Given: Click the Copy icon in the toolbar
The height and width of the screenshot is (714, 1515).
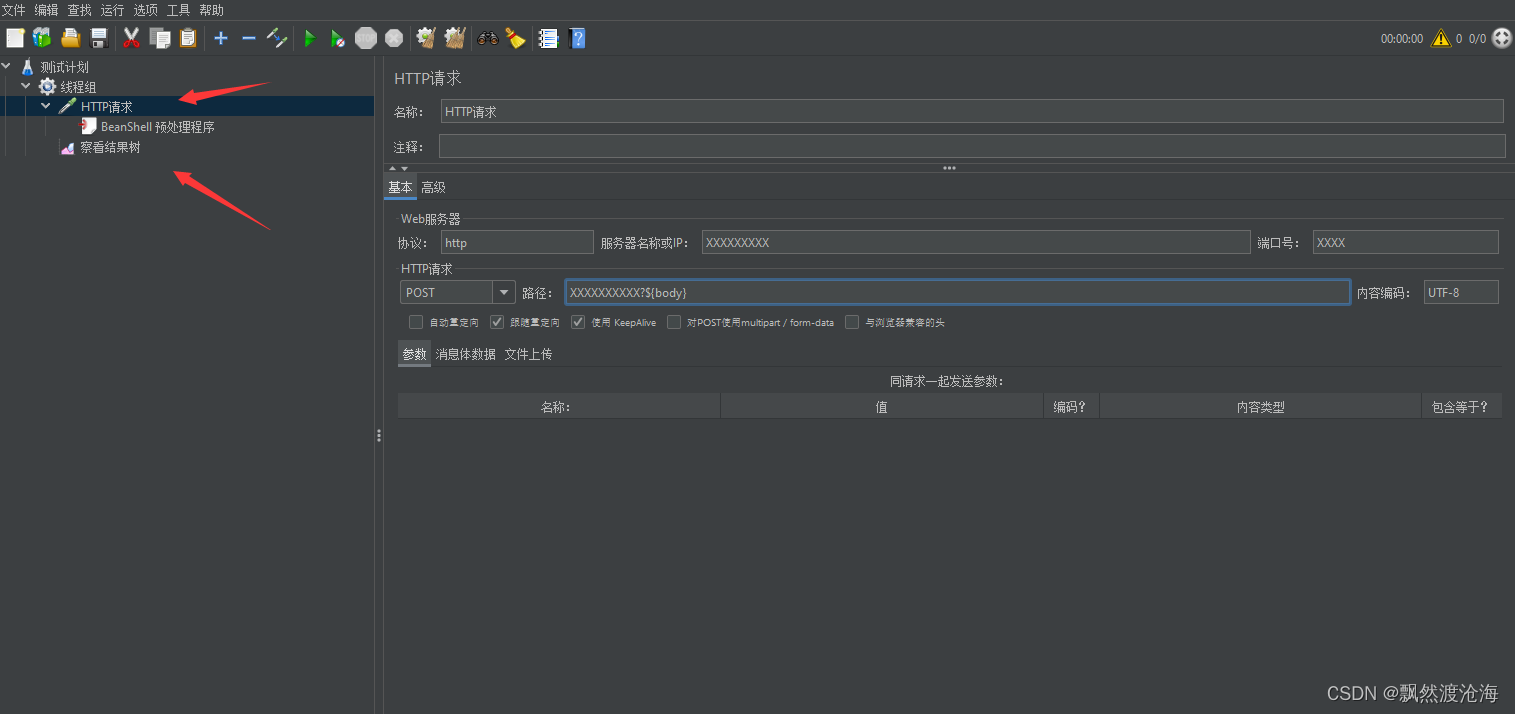Looking at the screenshot, I should coord(159,38).
